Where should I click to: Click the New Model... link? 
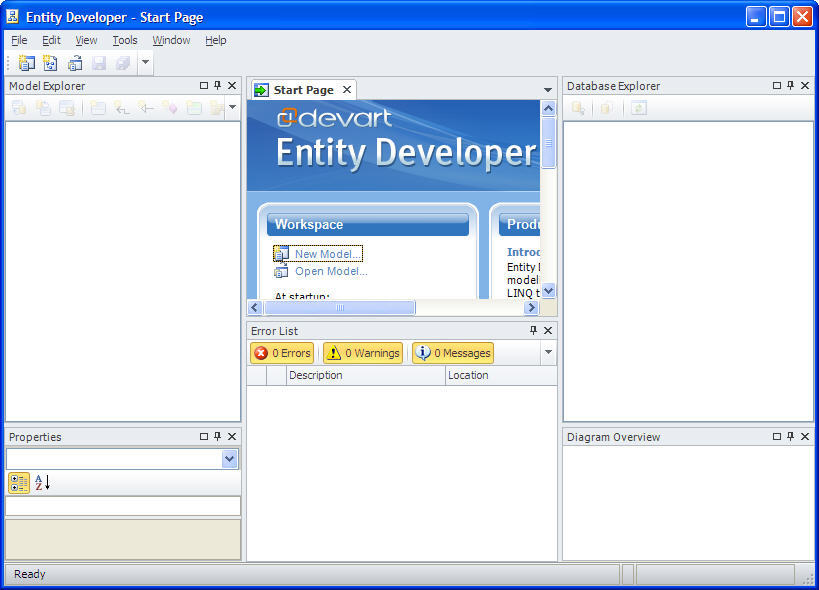tap(327, 254)
